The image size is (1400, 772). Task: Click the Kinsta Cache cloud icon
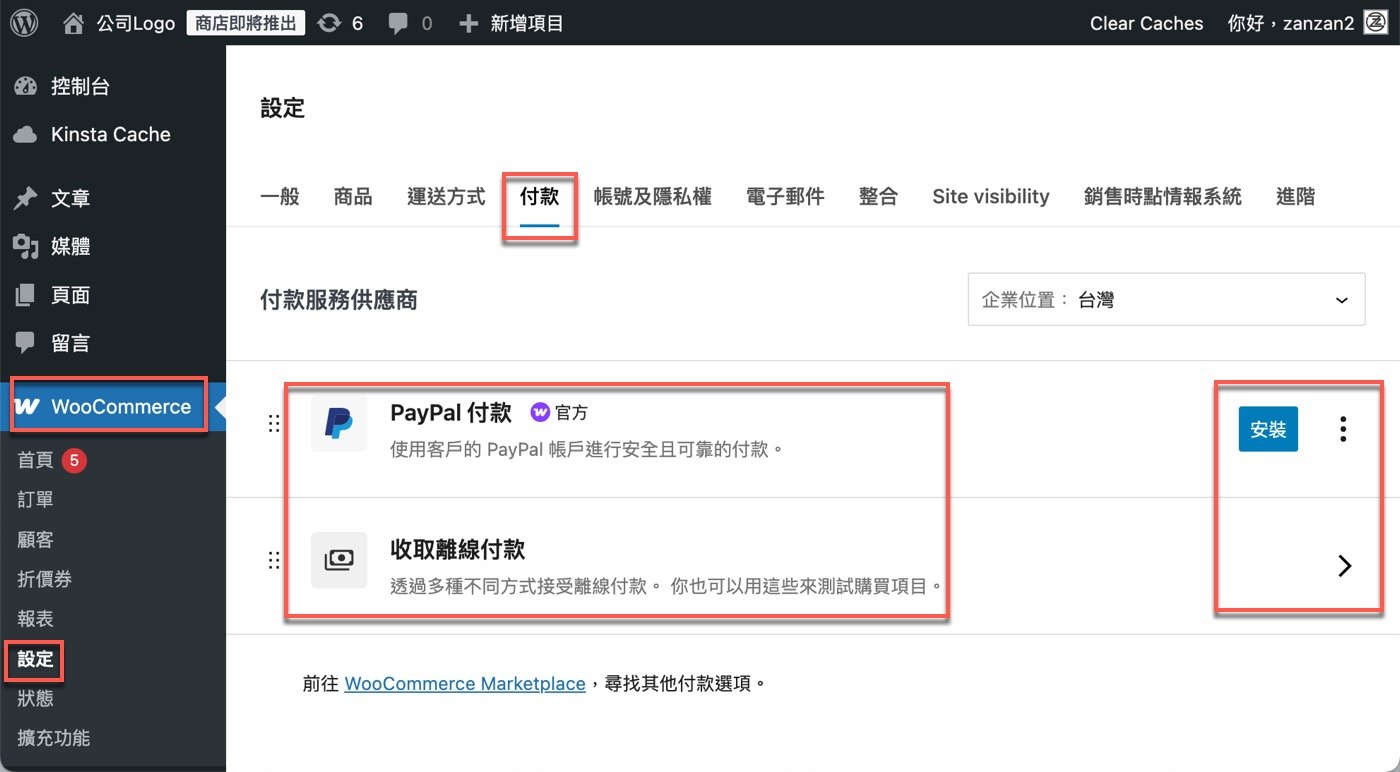pos(26,134)
